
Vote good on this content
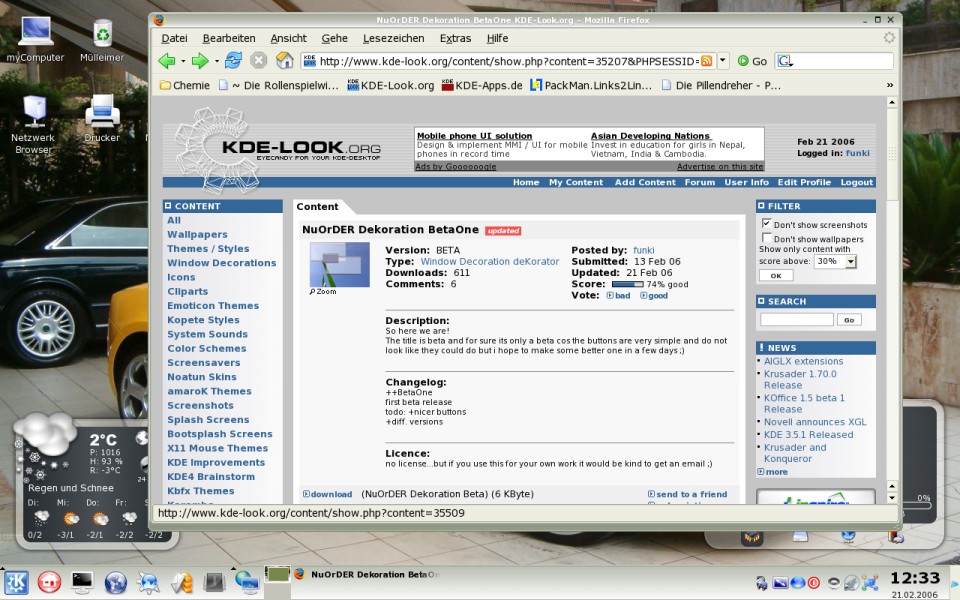tap(654, 296)
